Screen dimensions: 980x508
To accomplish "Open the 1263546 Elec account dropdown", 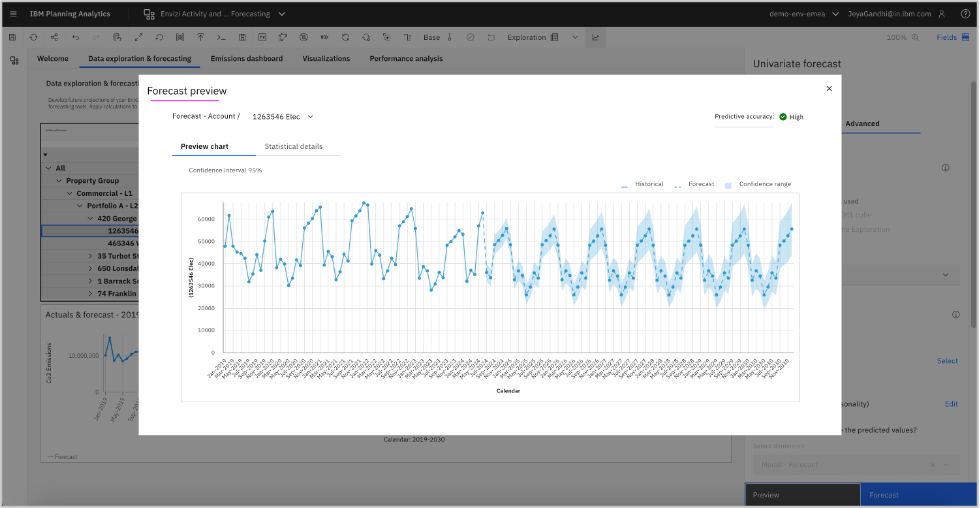I will [282, 117].
